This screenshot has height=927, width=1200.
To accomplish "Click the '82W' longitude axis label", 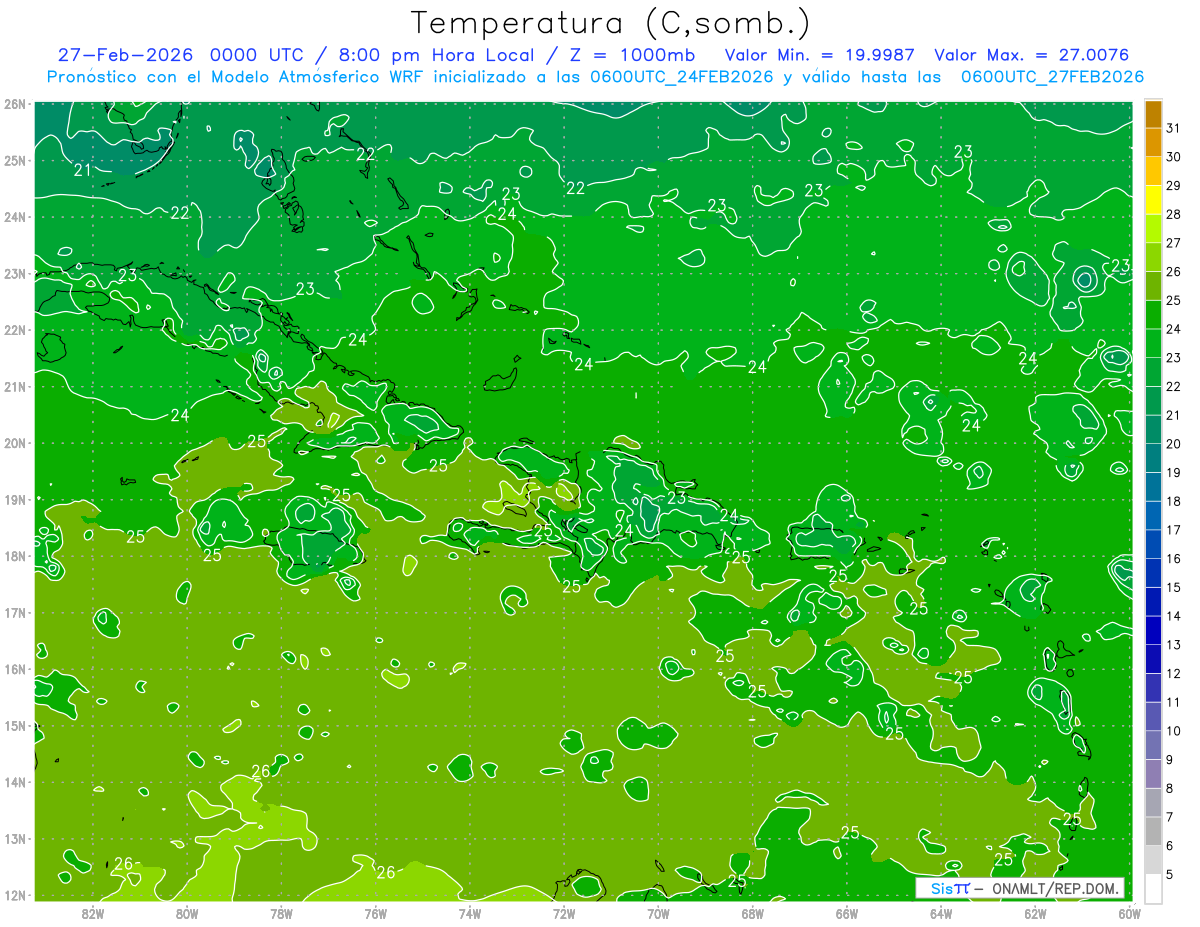I will click(x=93, y=912).
